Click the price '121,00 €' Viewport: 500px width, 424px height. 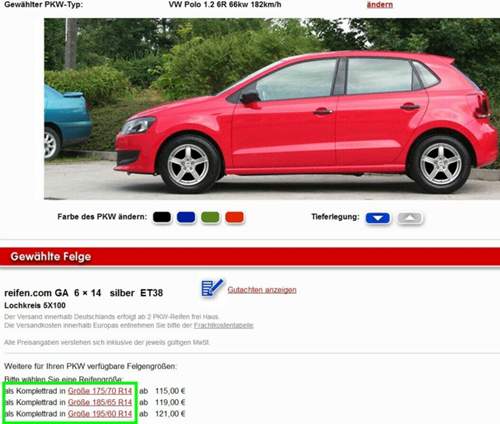click(170, 414)
